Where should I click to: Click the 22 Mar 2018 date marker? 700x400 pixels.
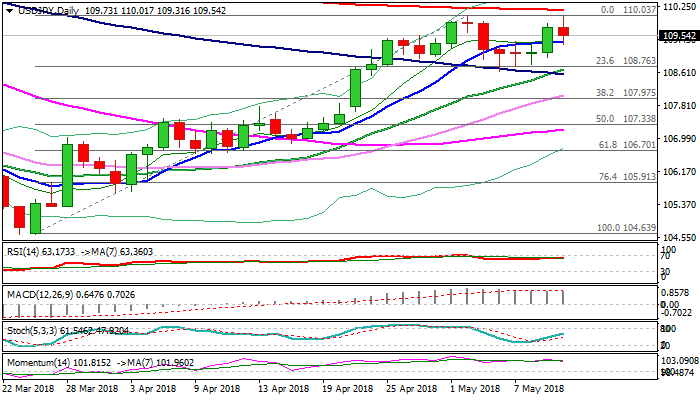pyautogui.click(x=30, y=389)
